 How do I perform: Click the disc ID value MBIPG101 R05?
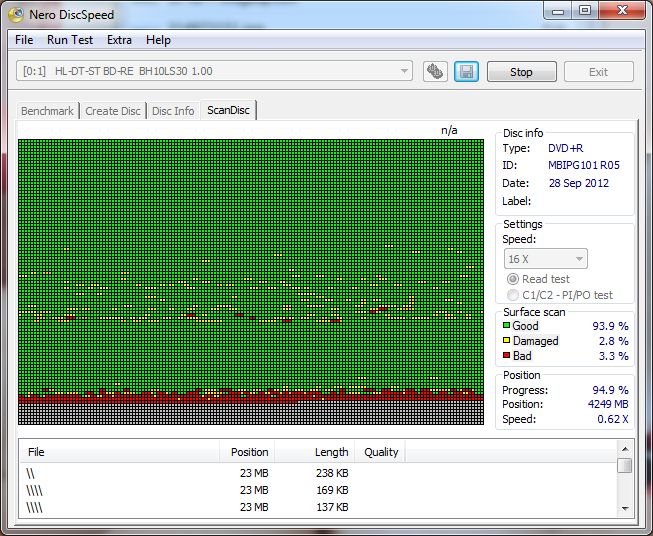(584, 165)
